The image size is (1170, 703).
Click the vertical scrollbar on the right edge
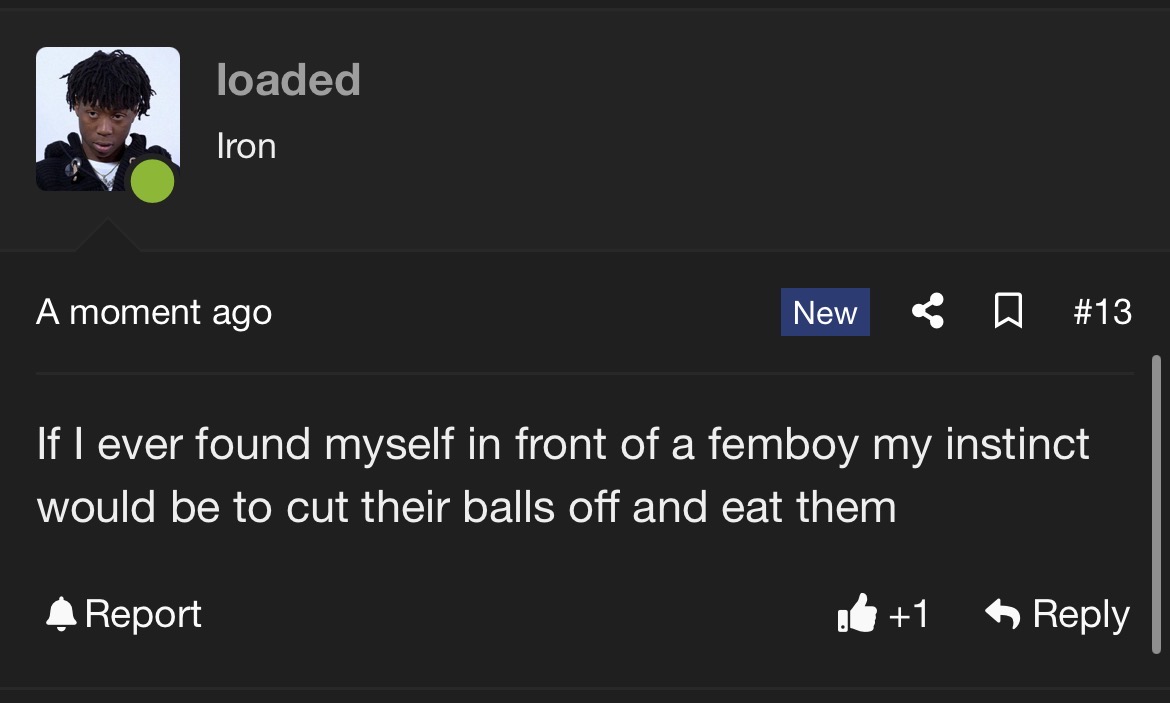1156,504
